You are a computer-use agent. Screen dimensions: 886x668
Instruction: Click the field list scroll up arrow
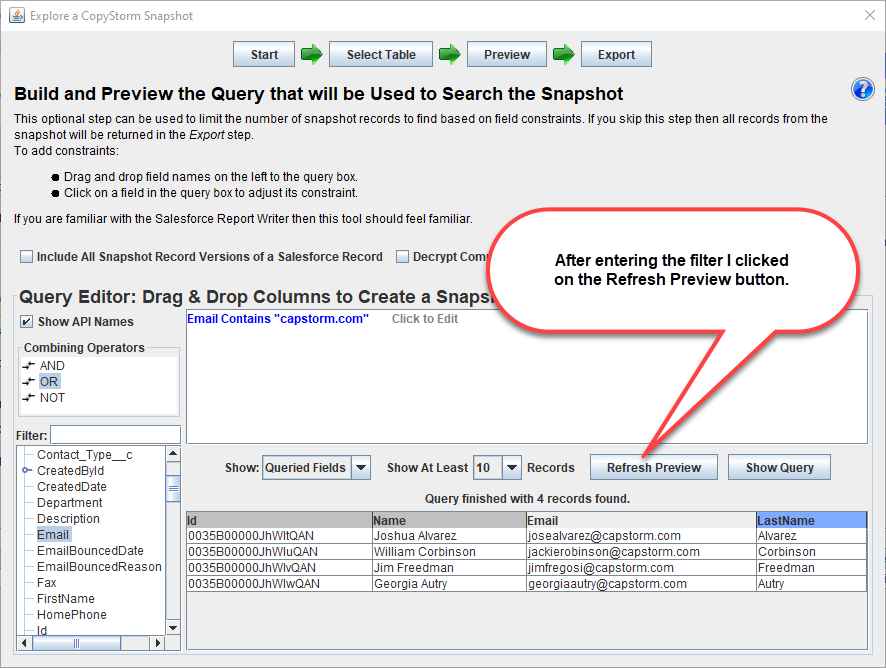pos(173,453)
